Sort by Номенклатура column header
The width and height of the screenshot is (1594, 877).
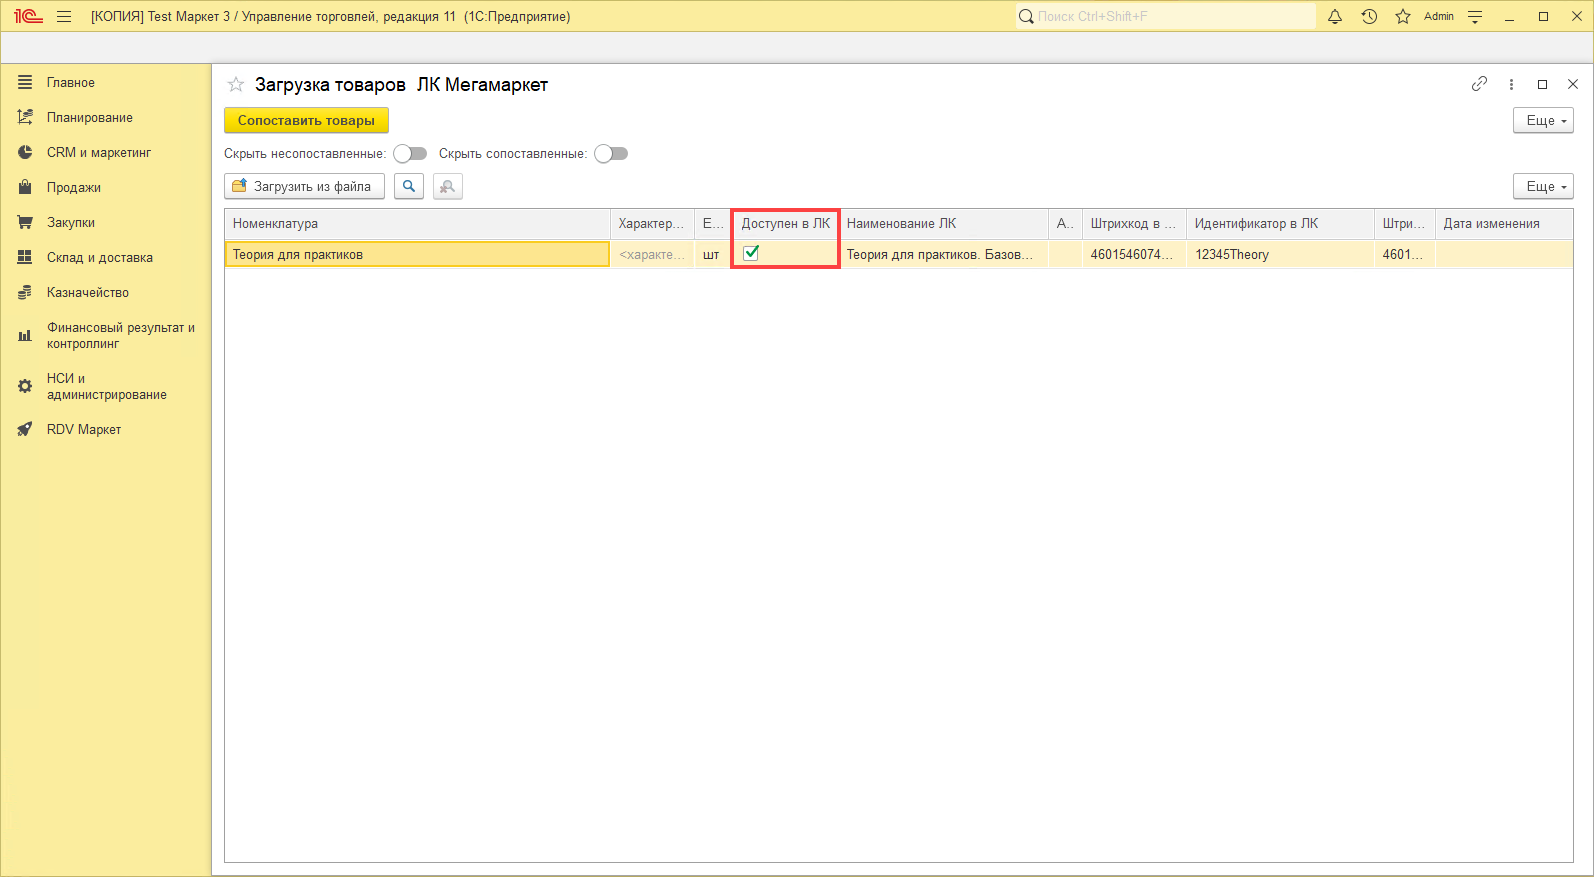pyautogui.click(x=417, y=223)
